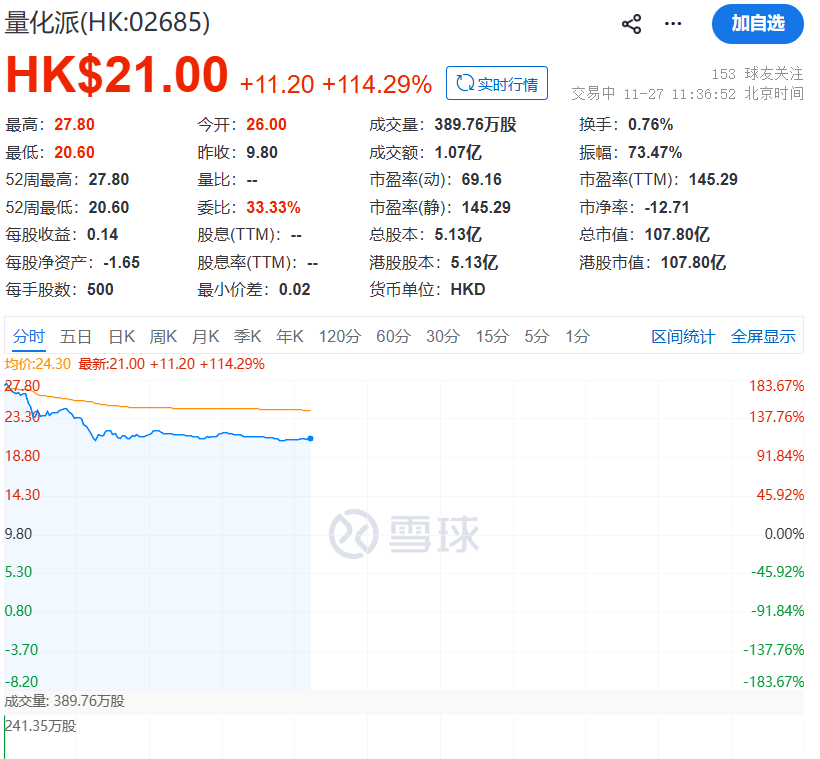Switch to 30分 interval chart

pos(442,336)
